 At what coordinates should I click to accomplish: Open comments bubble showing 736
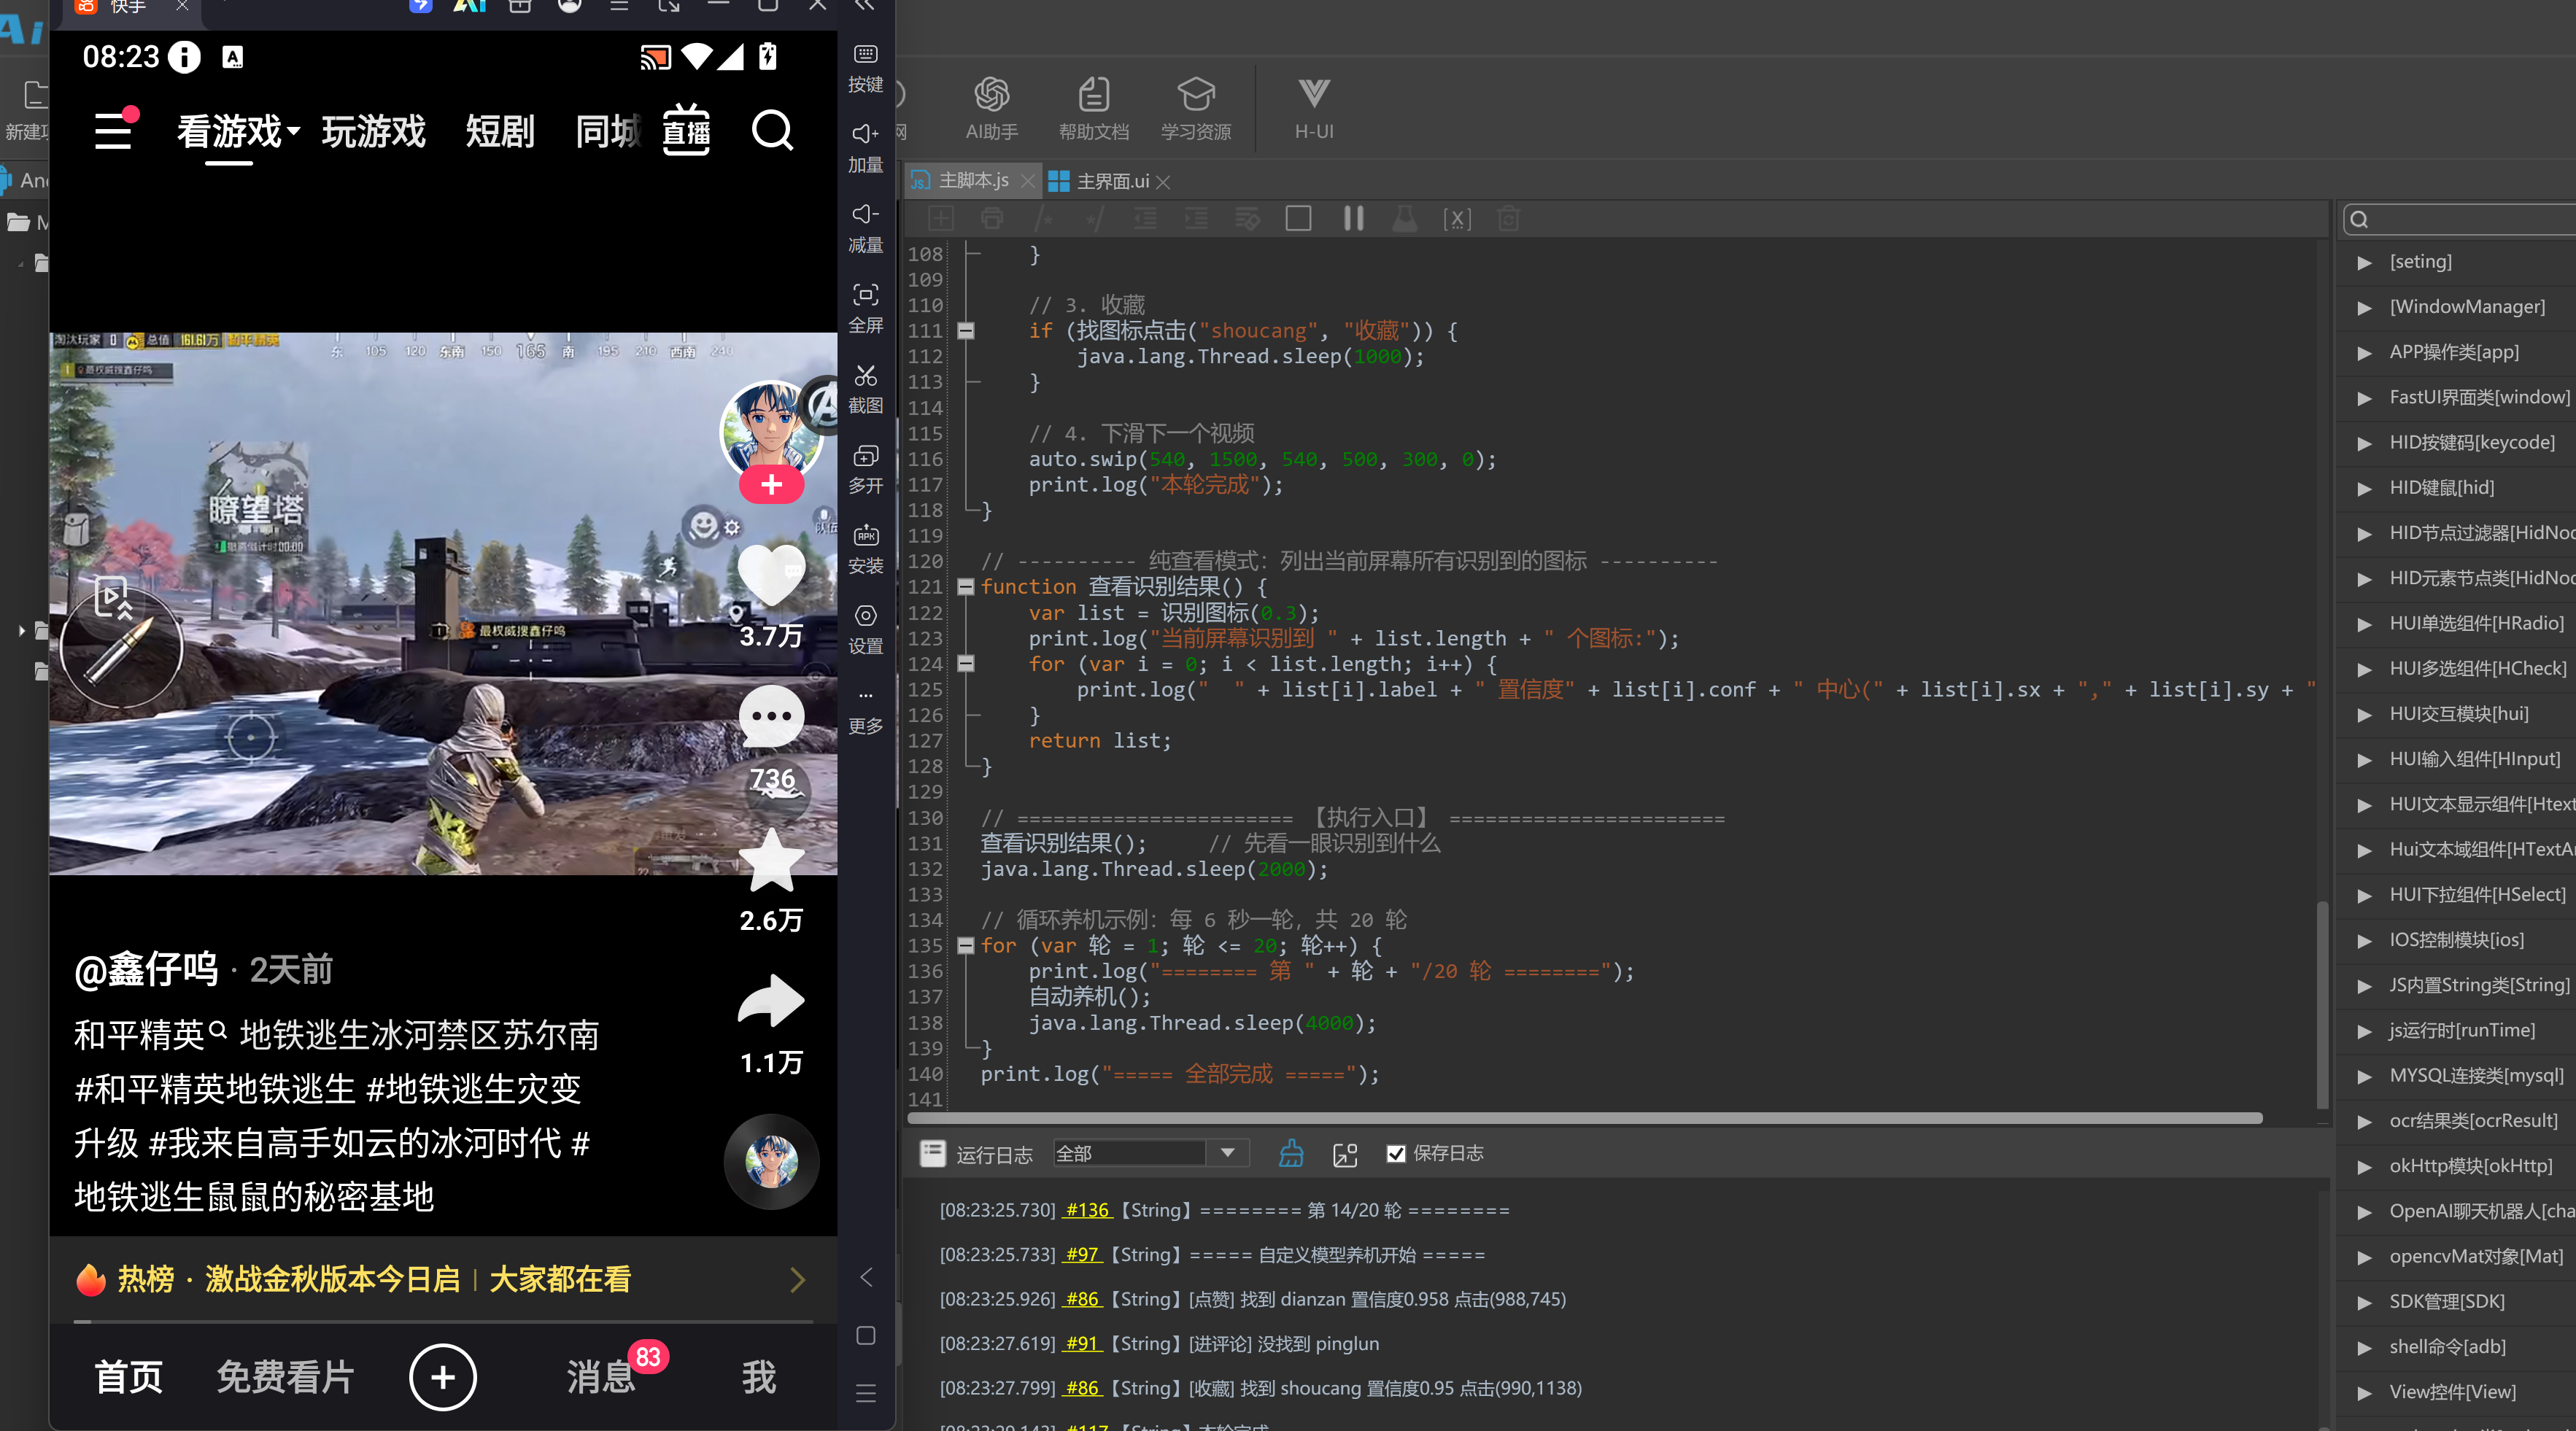771,717
